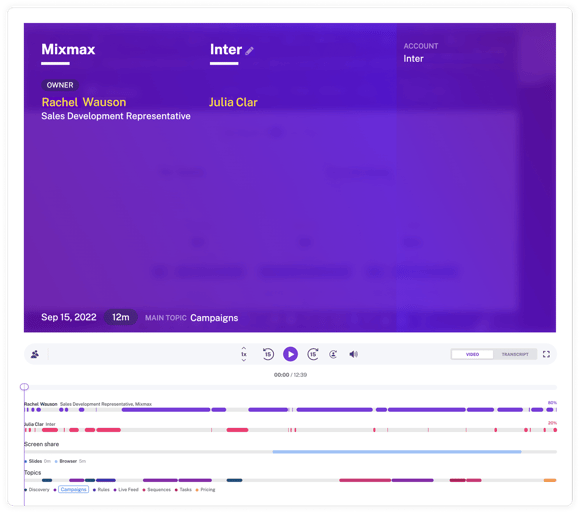580x513 pixels.
Task: Click the participants icon in player bar
Action: point(35,354)
